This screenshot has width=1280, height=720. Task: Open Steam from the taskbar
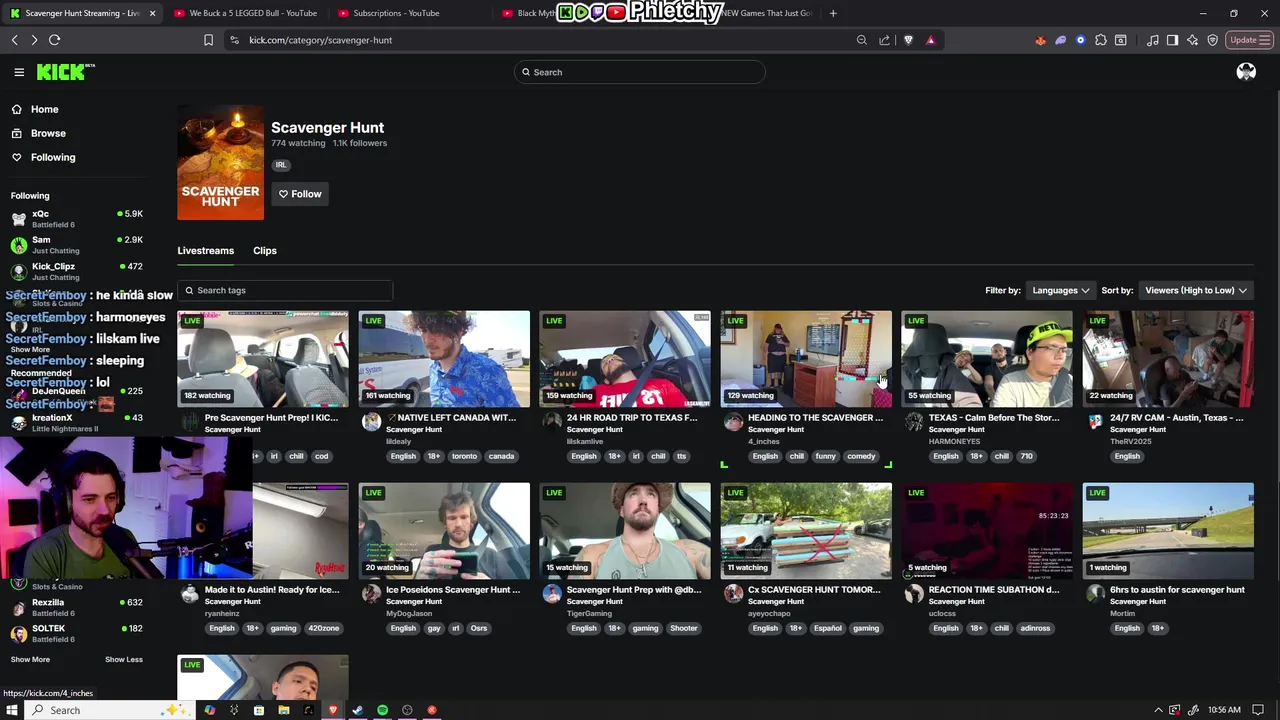click(357, 710)
